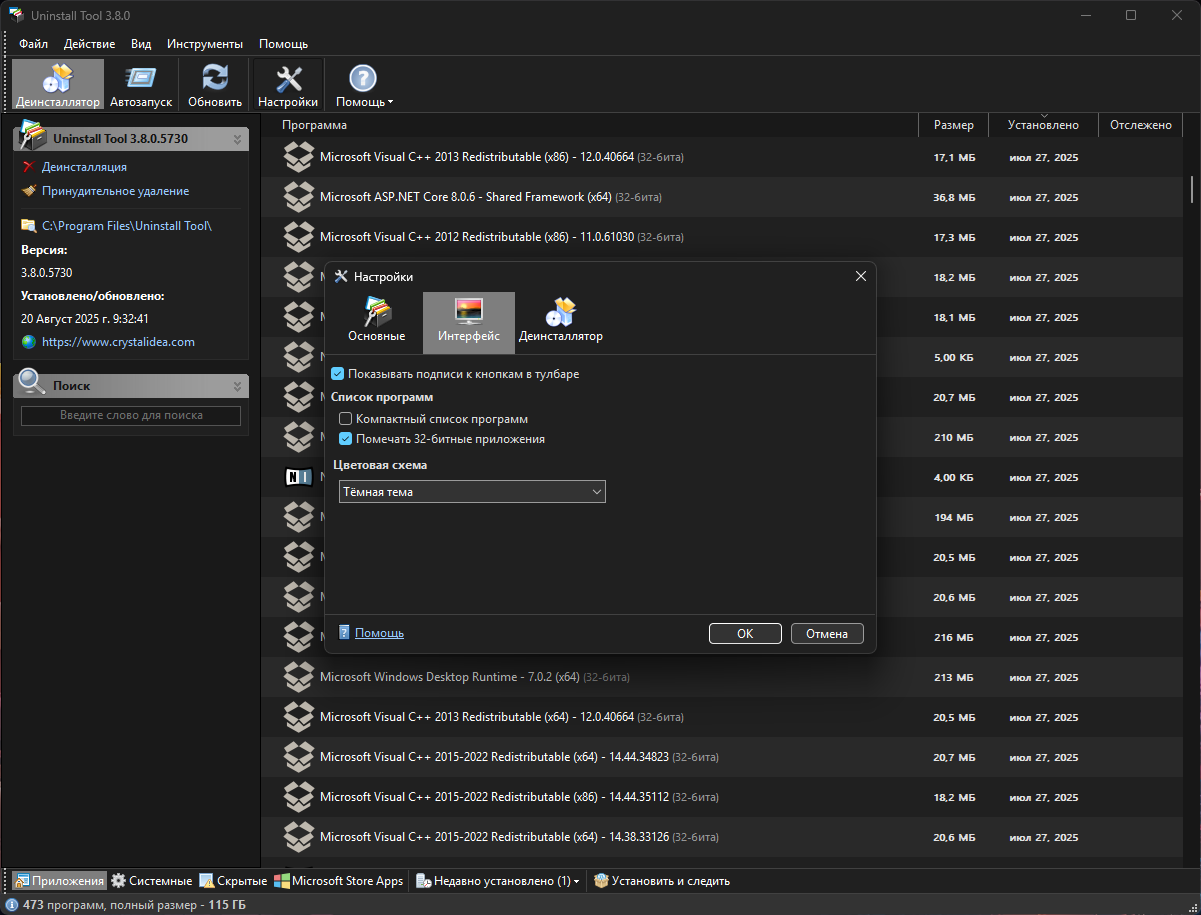The width and height of the screenshot is (1201, 915).
Task: Click the Uninstall Tool app icon in title bar
Action: coord(15,15)
